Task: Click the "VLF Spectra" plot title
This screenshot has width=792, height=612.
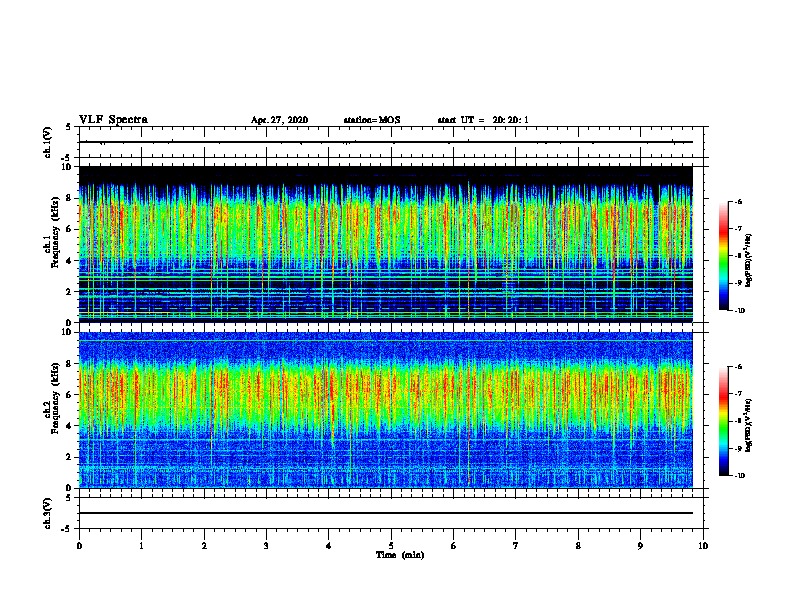Action: pyautogui.click(x=113, y=120)
